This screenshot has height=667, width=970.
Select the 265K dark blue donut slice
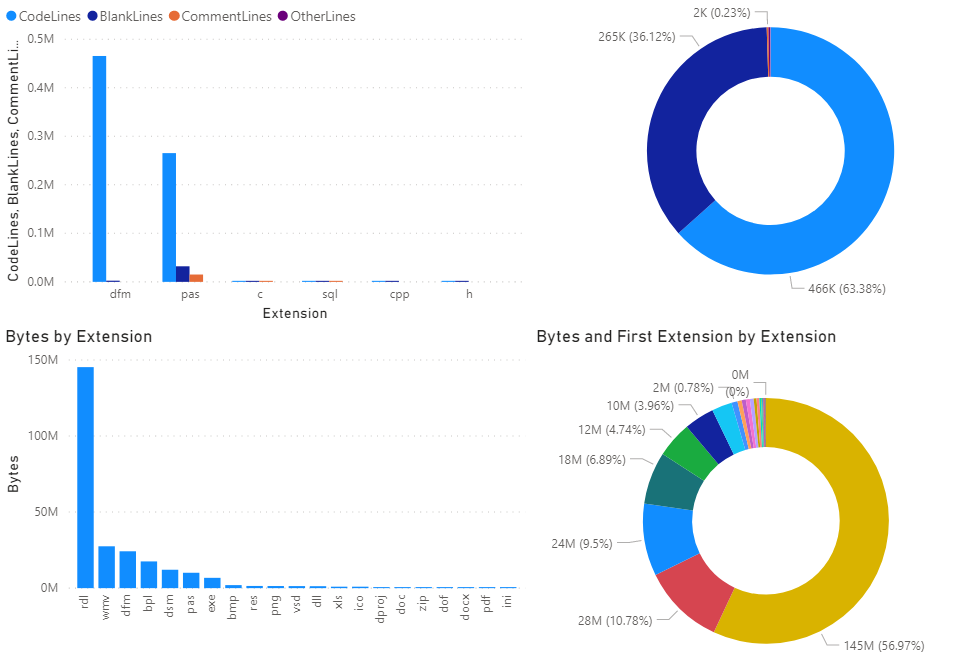tap(677, 118)
